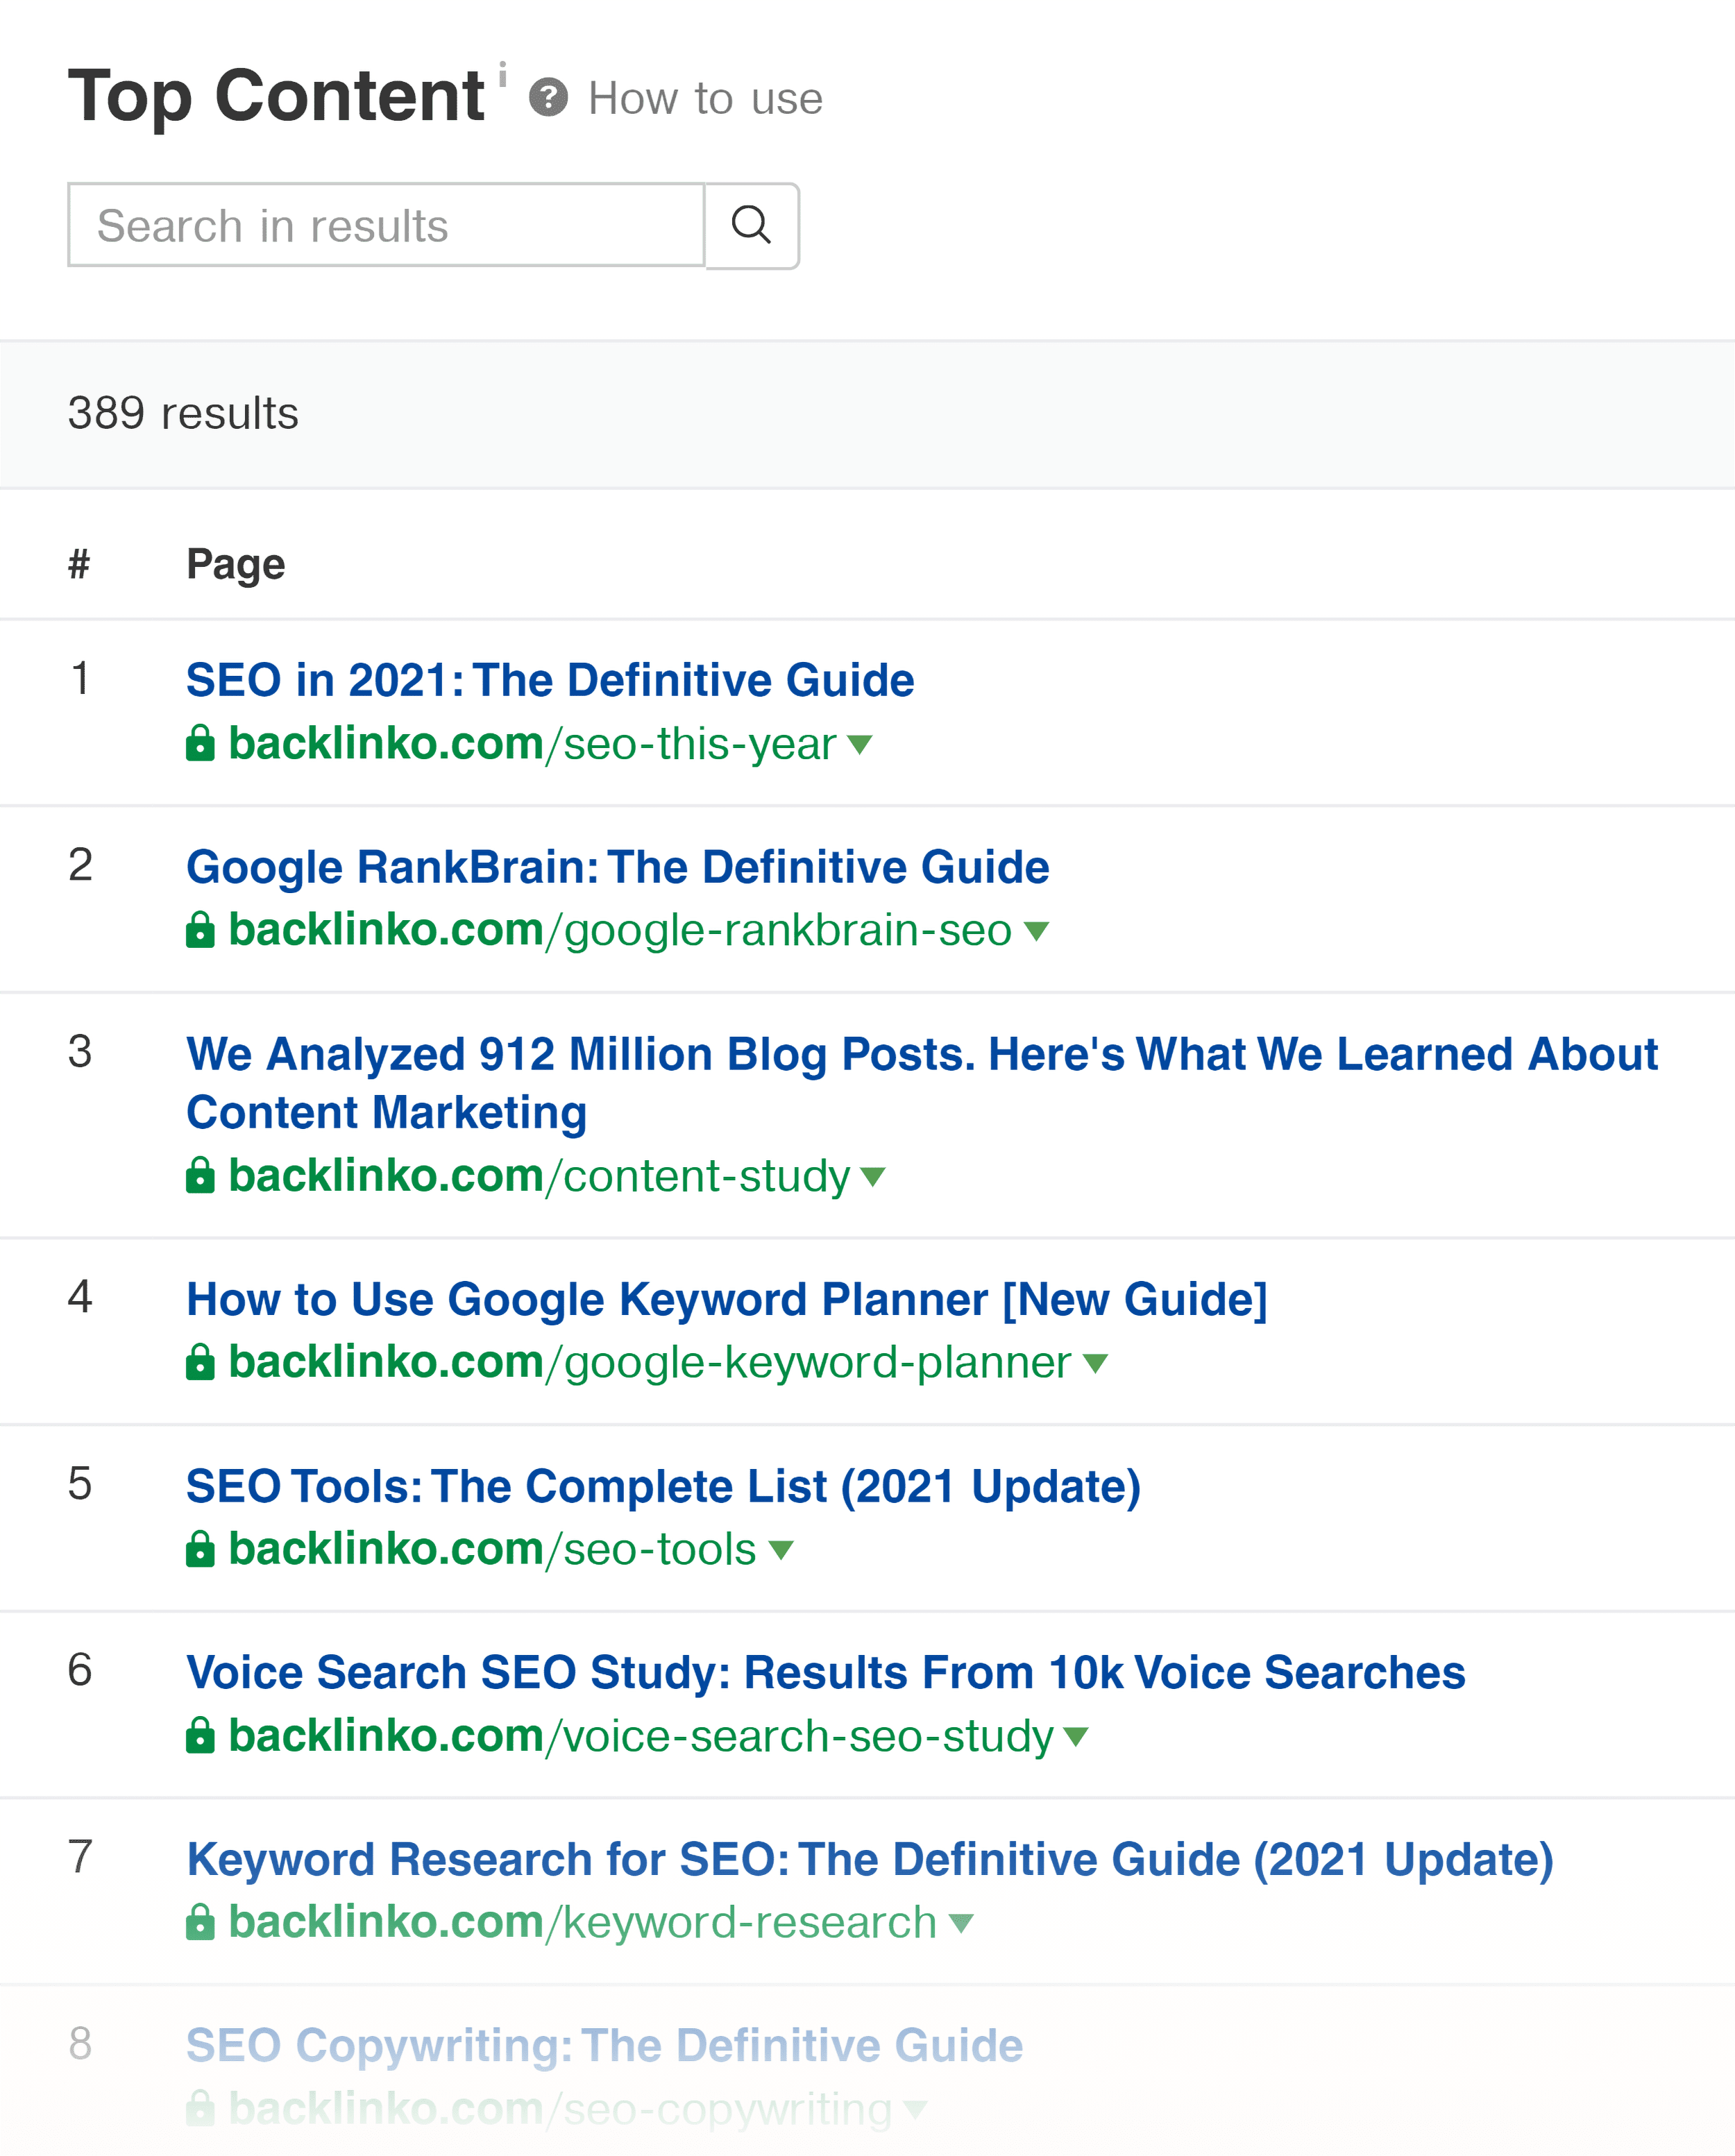The image size is (1735, 2156).
Task: Expand dropdown arrow after seo-copywriting URL
Action: (914, 2110)
